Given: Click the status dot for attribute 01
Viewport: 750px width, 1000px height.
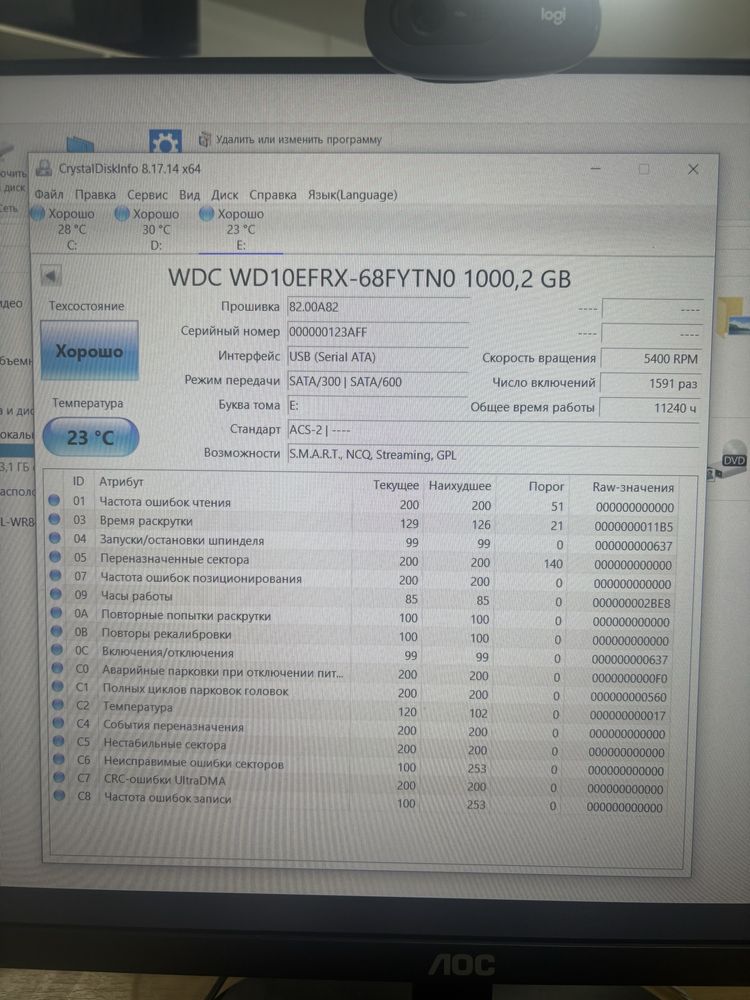Looking at the screenshot, I should point(54,501).
